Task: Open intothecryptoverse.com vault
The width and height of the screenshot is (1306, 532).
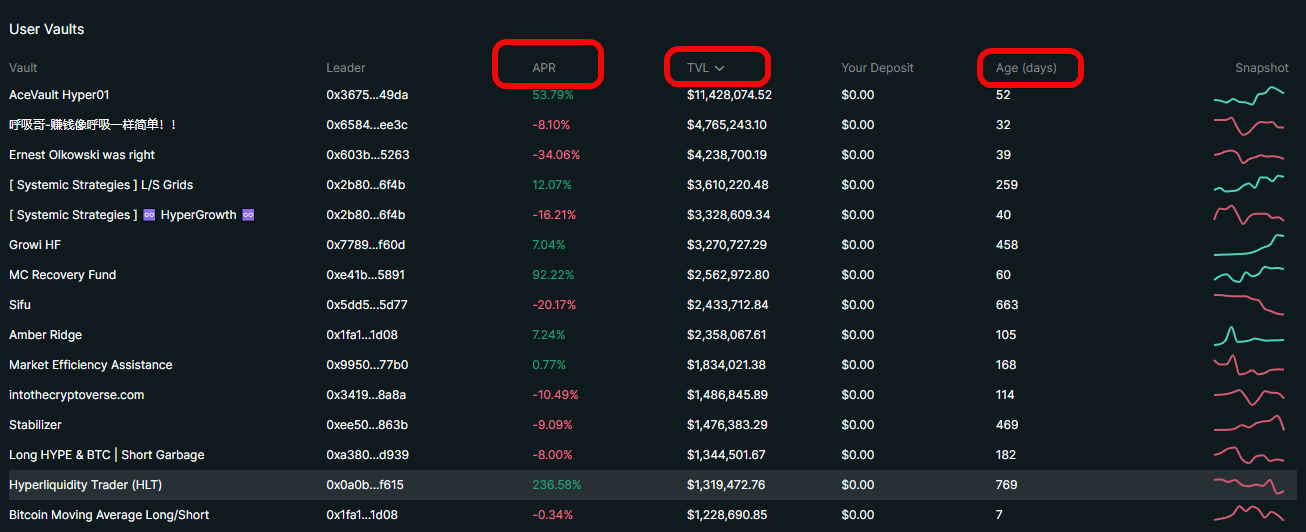Action: tap(76, 395)
